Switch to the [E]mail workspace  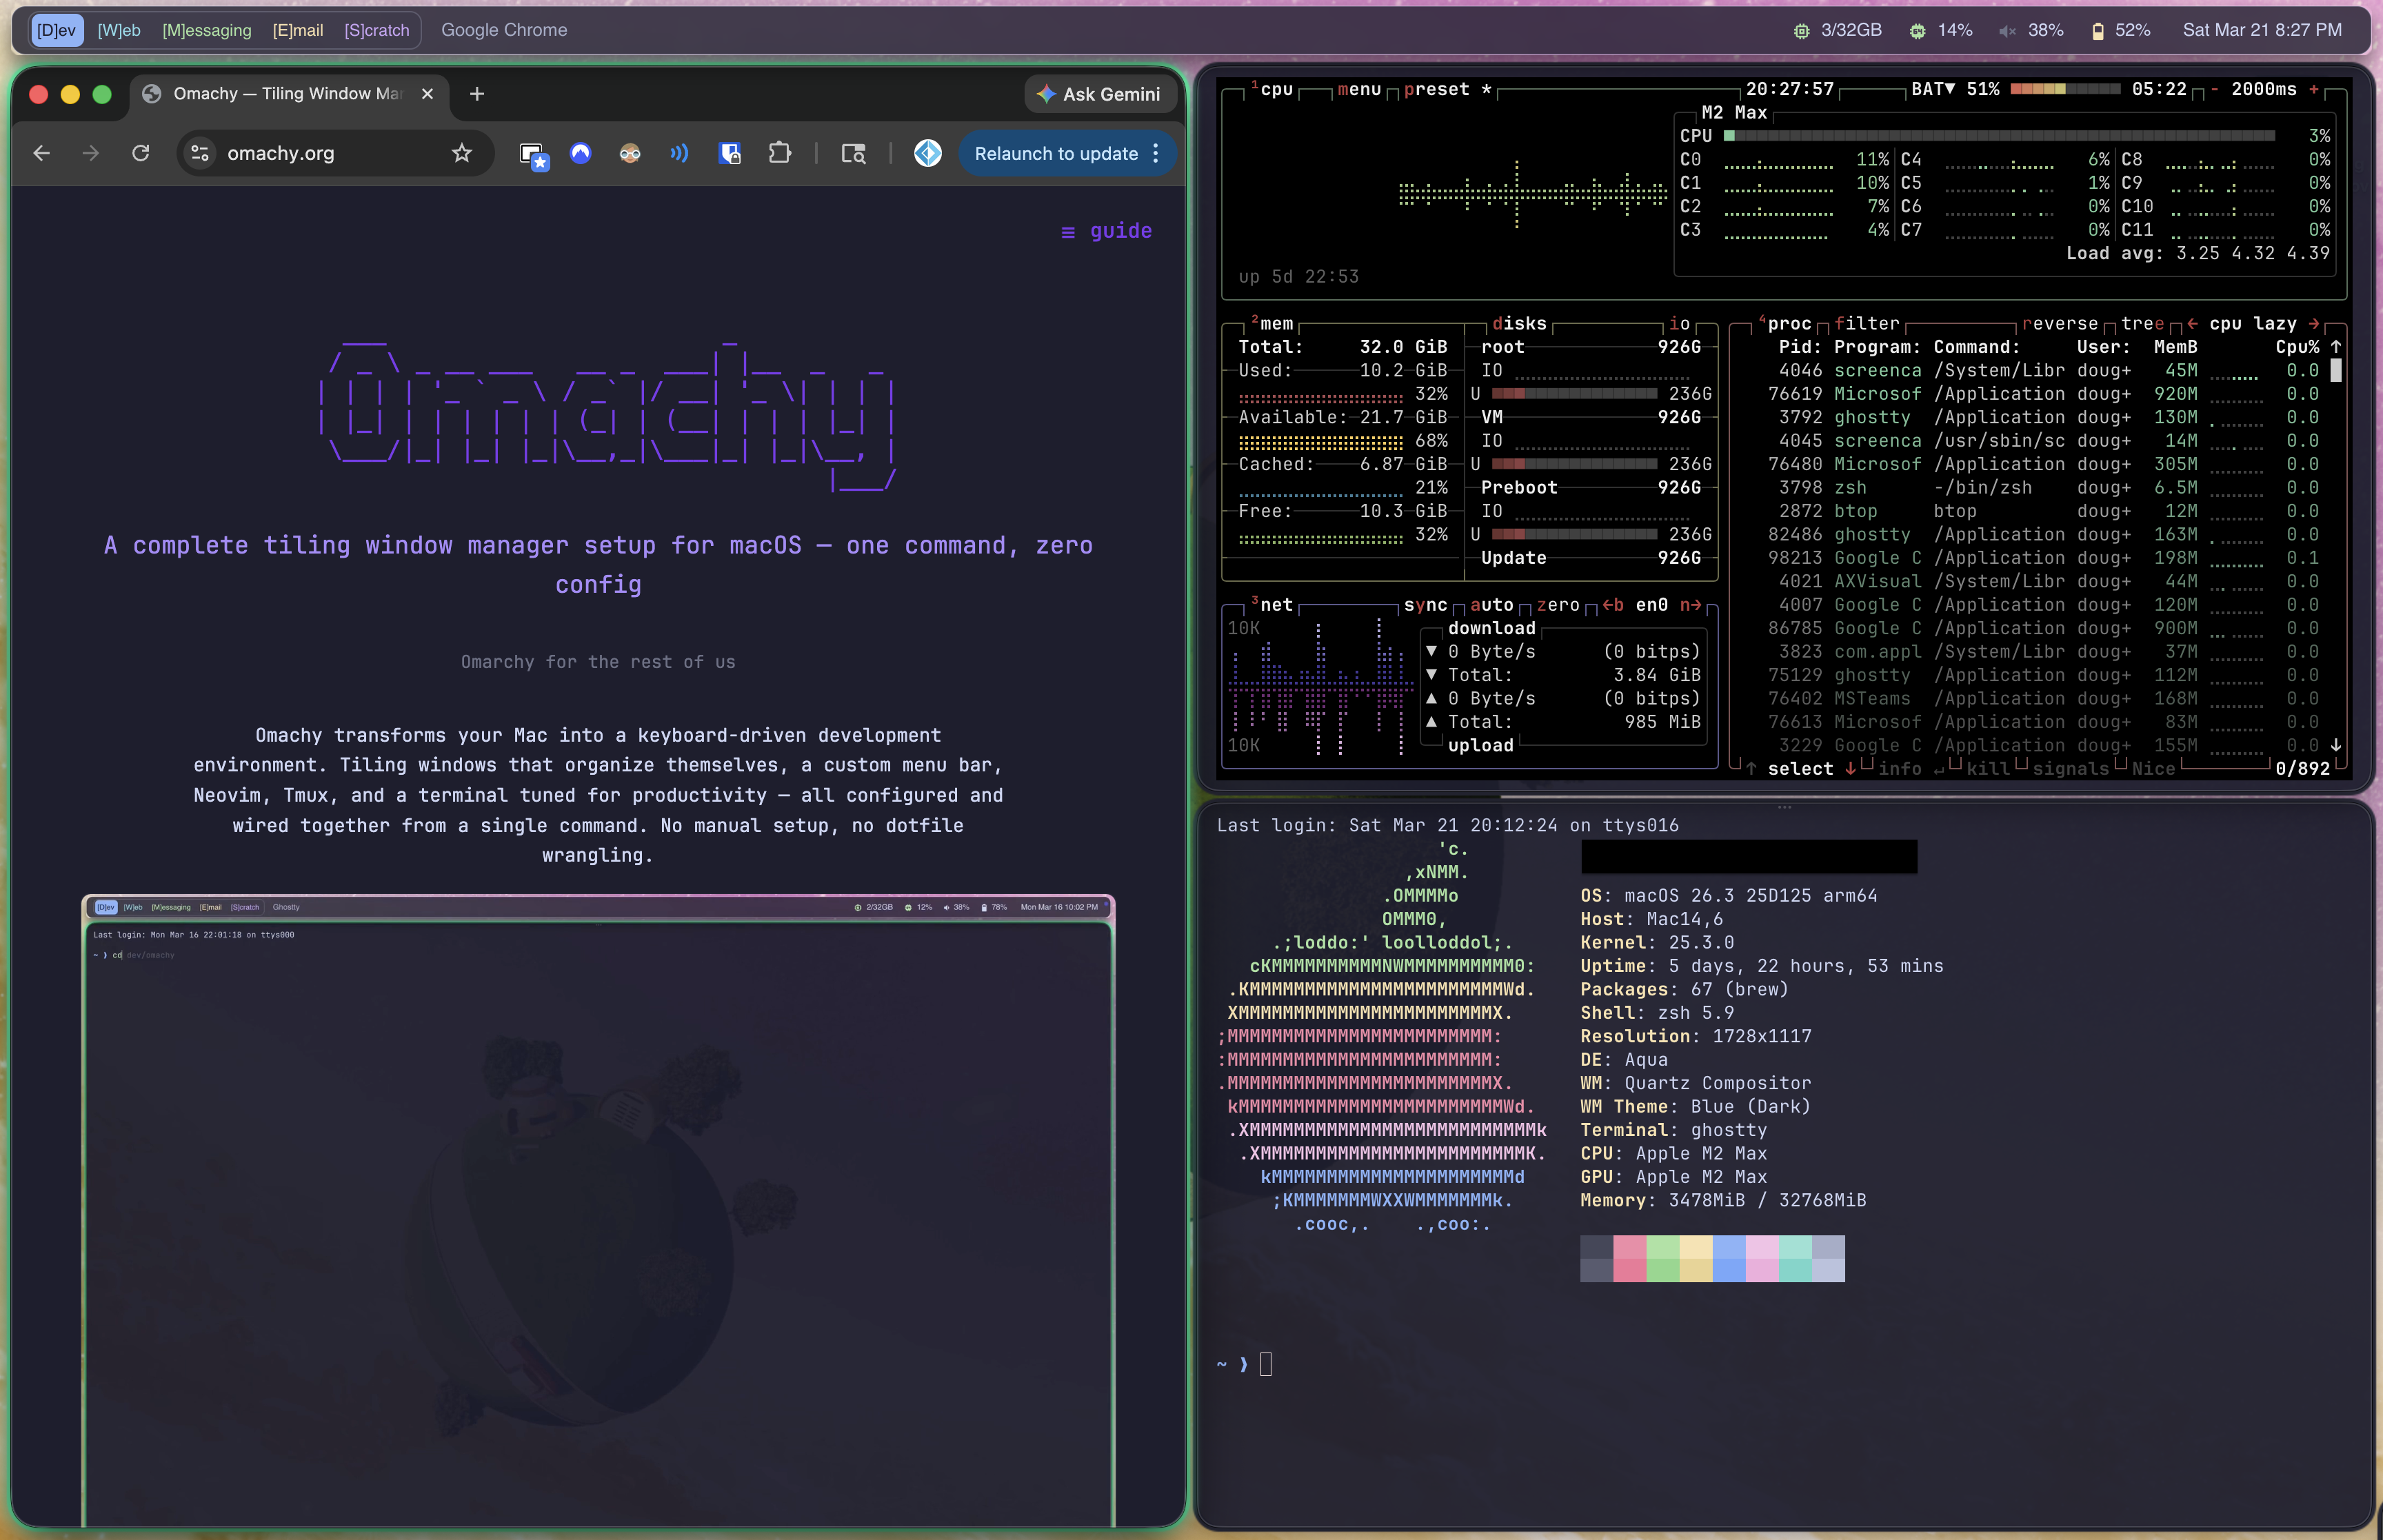tap(298, 30)
